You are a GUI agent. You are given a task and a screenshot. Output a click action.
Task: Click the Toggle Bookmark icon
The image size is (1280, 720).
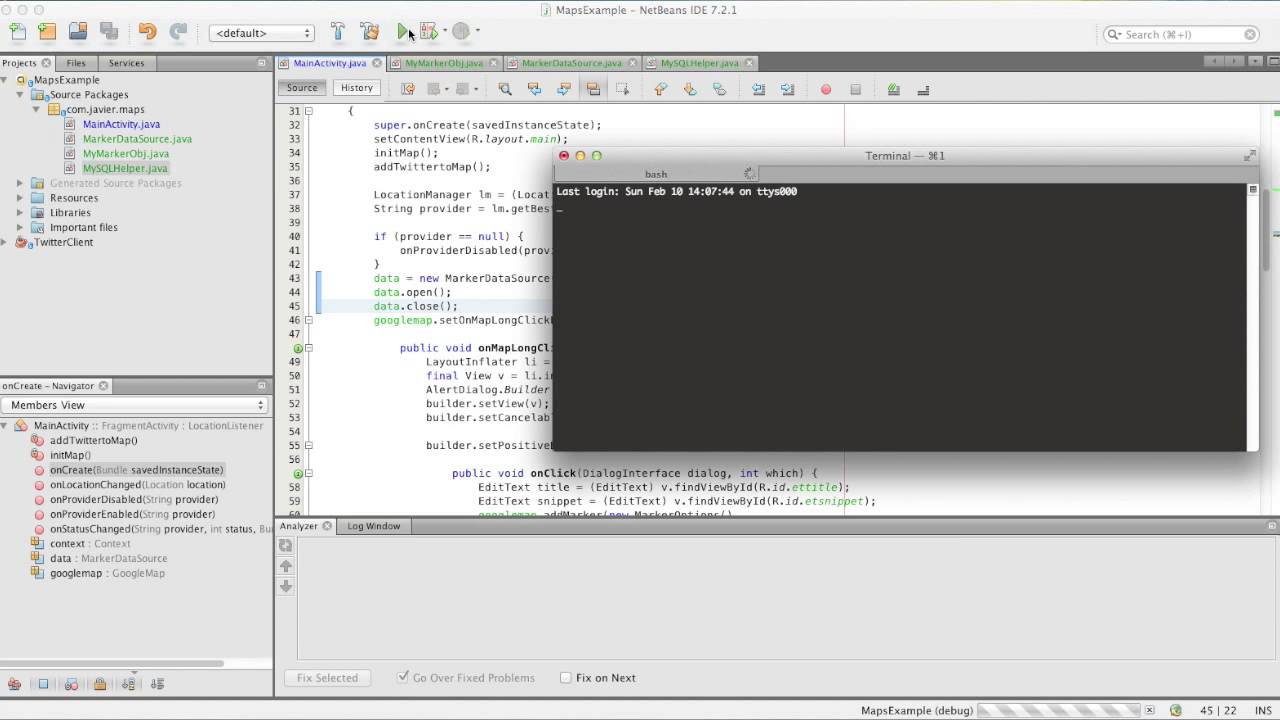click(719, 89)
